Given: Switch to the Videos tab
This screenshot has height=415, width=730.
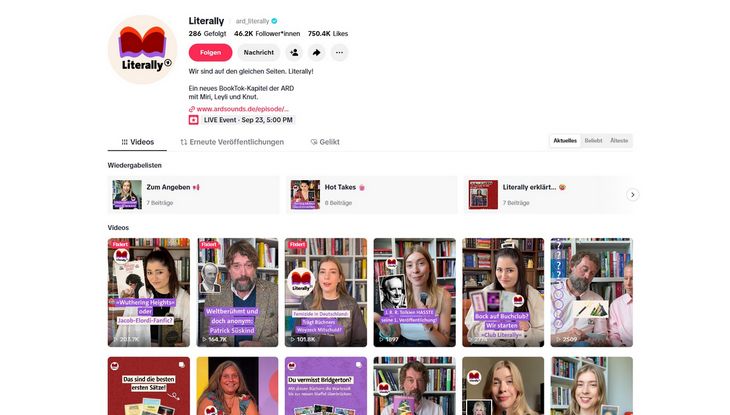Looking at the screenshot, I should (x=137, y=142).
